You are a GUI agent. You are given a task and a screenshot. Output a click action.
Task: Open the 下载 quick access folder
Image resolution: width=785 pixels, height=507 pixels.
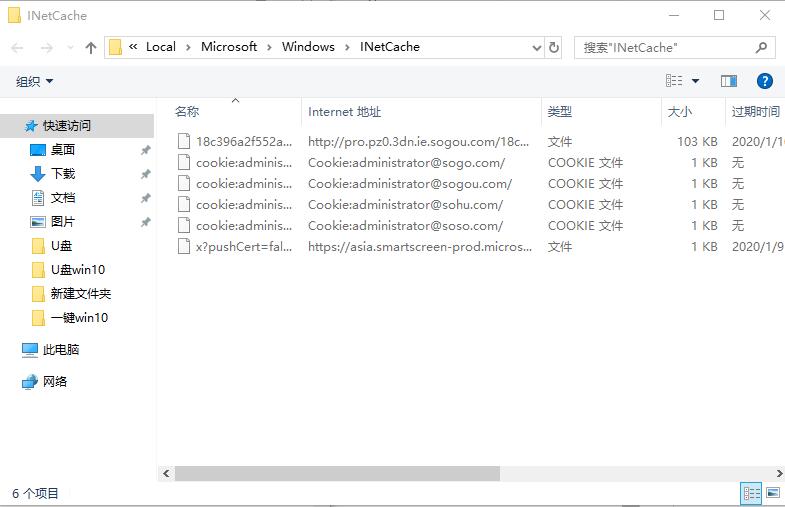(x=62, y=174)
